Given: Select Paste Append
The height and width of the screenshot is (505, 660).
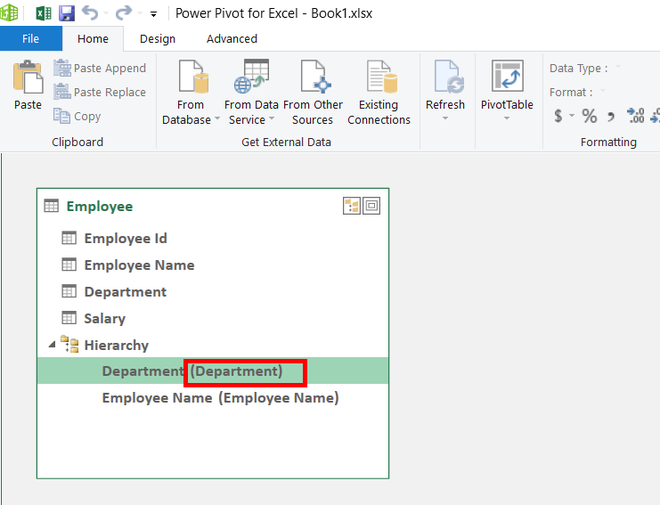Looking at the screenshot, I should [100, 68].
